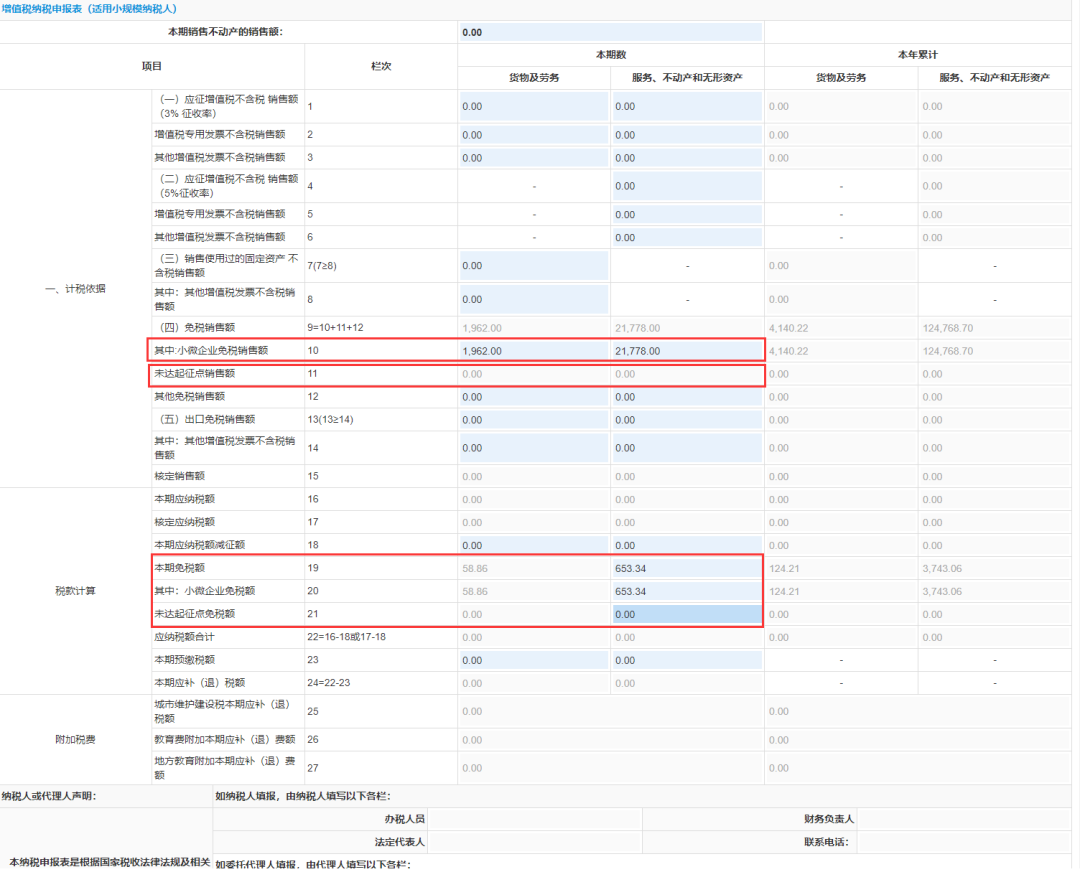This screenshot has height=872, width=1080.
Task: Click row 1 货物及劳务 sales amount field
Action: tap(534, 106)
